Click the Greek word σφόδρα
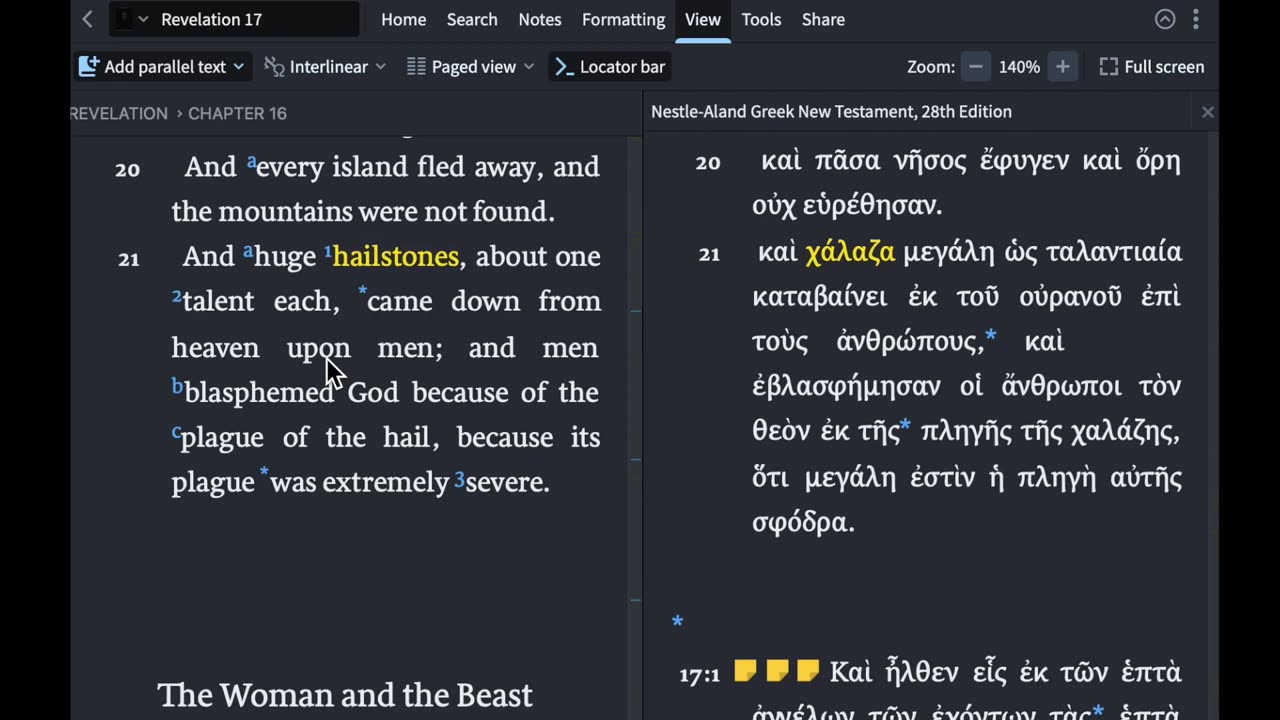The image size is (1280, 720). [803, 523]
